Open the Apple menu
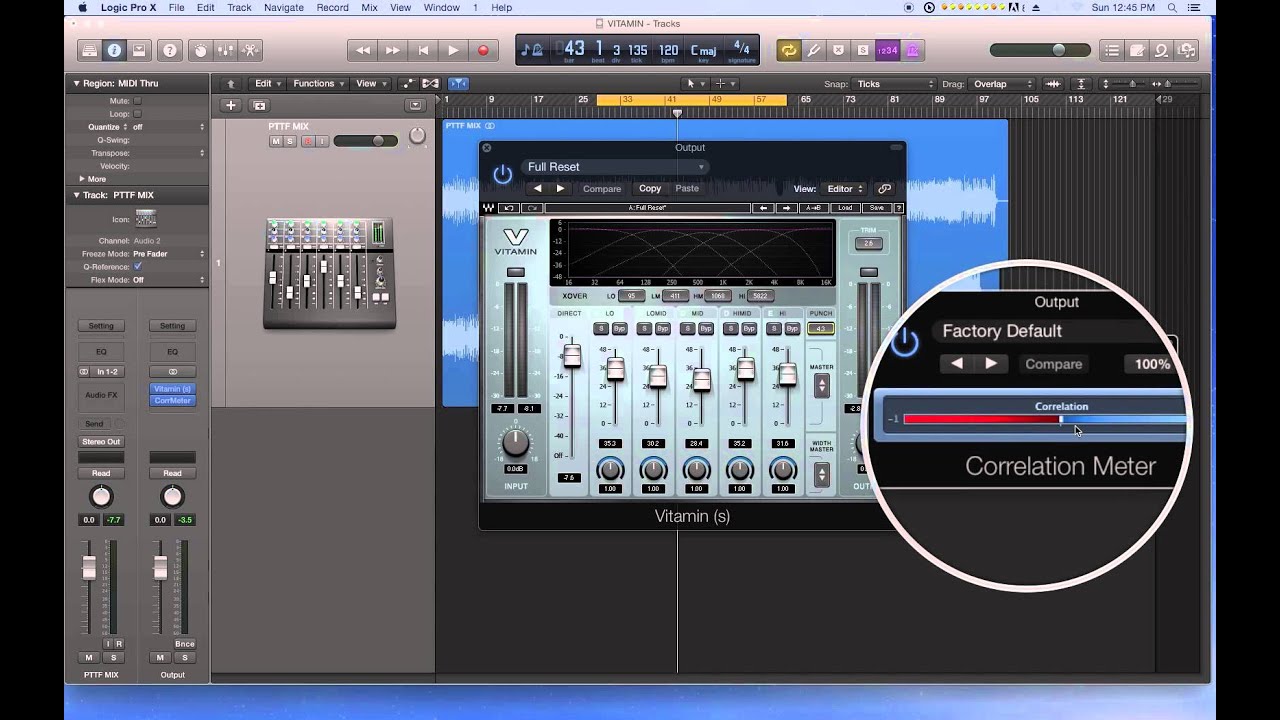Image resolution: width=1280 pixels, height=720 pixels. click(x=82, y=7)
